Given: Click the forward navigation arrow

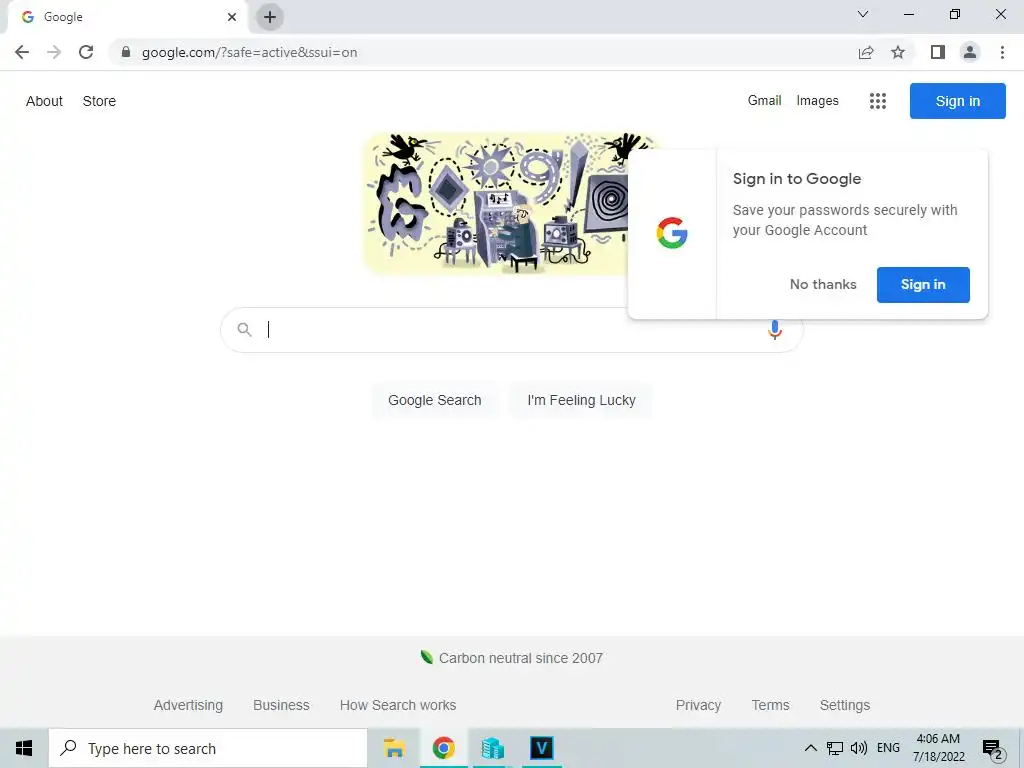Looking at the screenshot, I should [x=54, y=52].
